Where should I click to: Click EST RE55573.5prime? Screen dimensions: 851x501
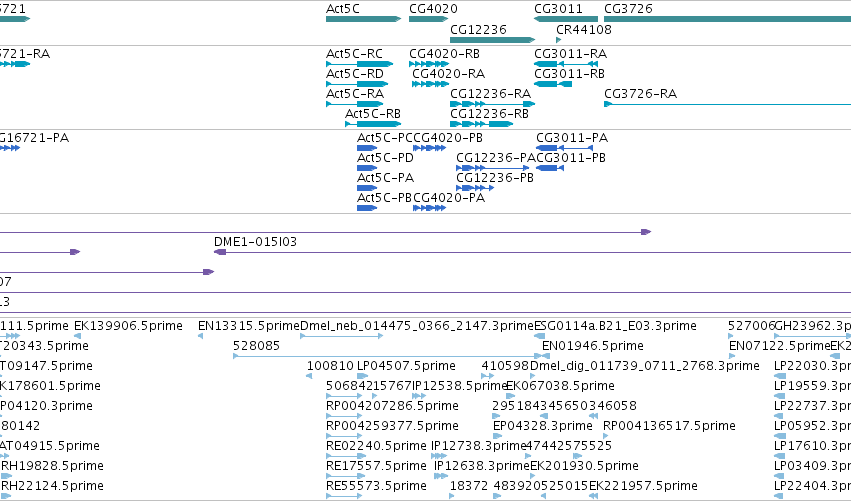376,486
